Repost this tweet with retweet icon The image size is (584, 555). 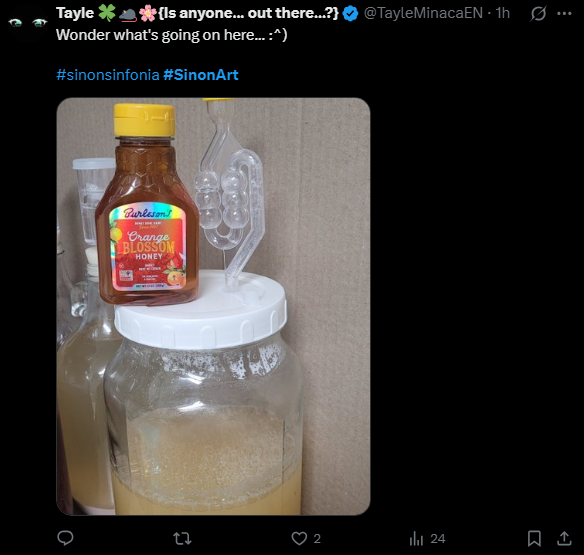click(x=182, y=539)
